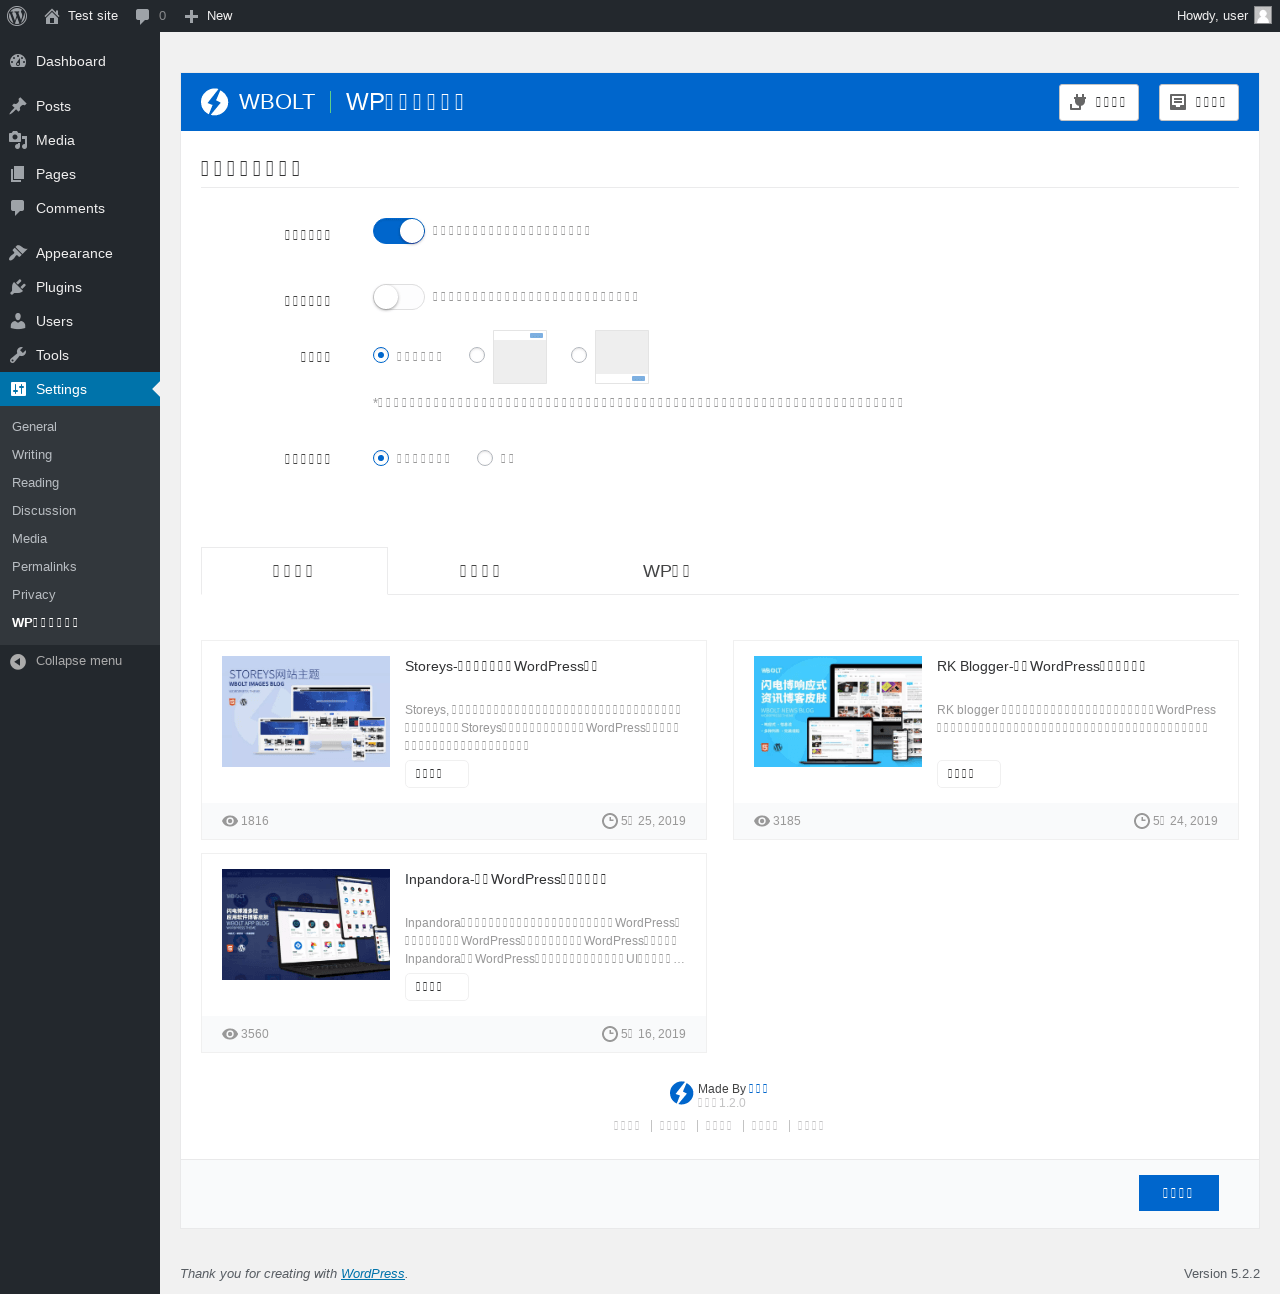
Task: Click the selected radio in the last settings row
Action: coord(381,458)
